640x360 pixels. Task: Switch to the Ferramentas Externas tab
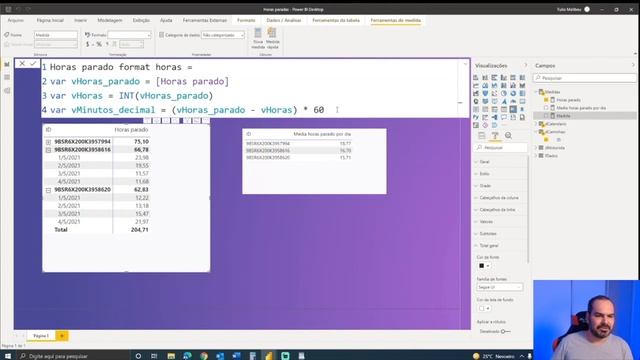pyautogui.click(x=204, y=20)
